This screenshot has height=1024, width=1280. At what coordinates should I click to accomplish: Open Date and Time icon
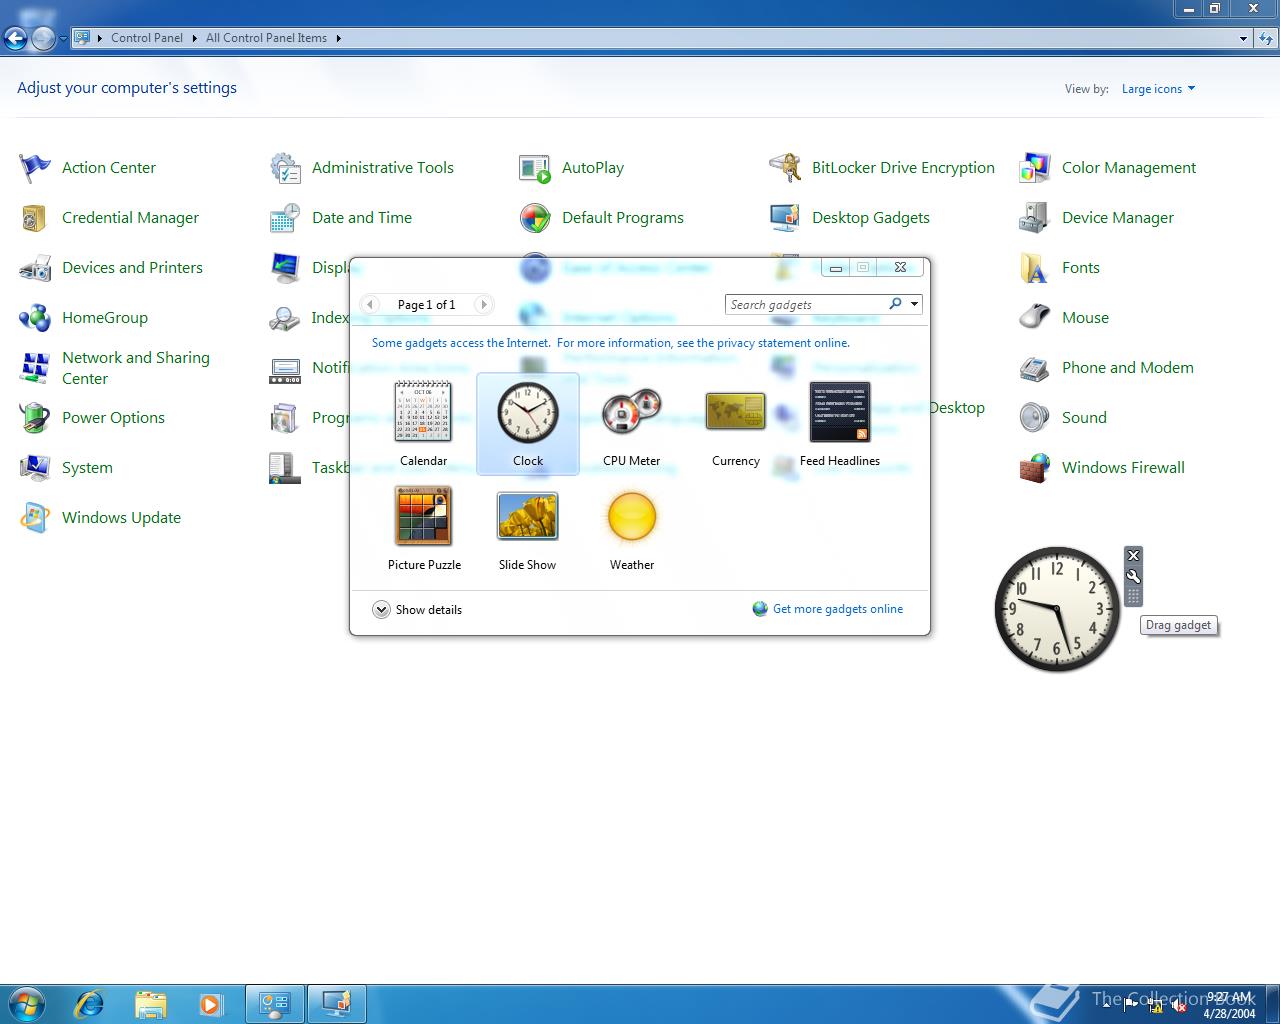click(285, 218)
